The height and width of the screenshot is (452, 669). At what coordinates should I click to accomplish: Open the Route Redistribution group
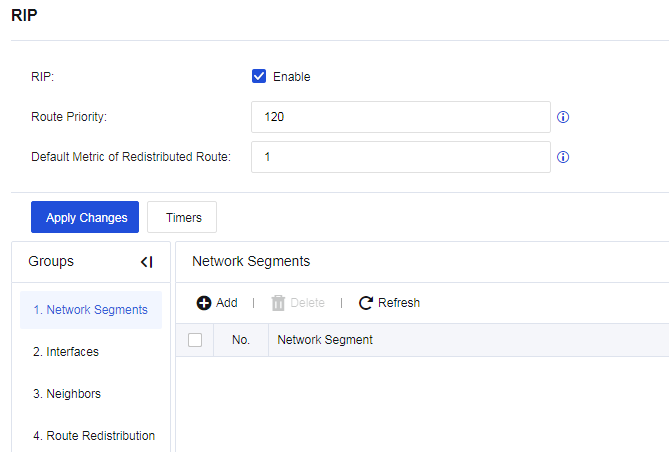tap(94, 436)
